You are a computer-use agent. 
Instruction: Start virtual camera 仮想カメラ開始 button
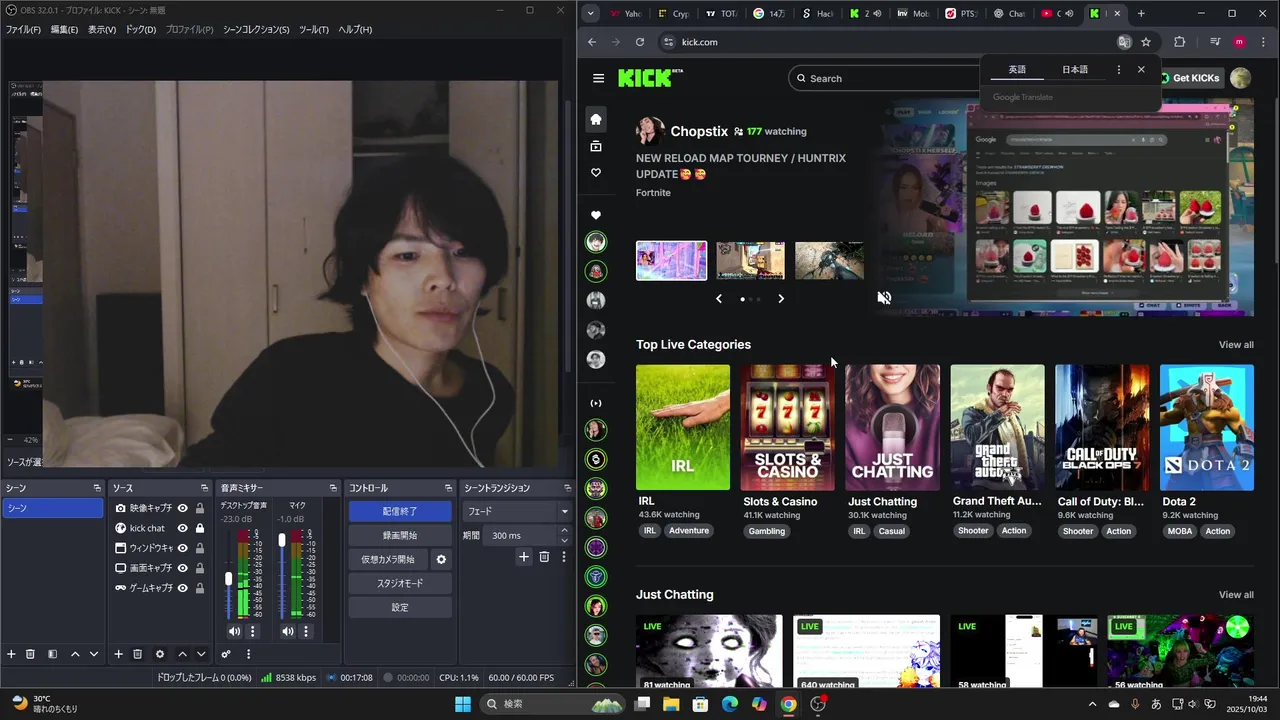tap(388, 559)
